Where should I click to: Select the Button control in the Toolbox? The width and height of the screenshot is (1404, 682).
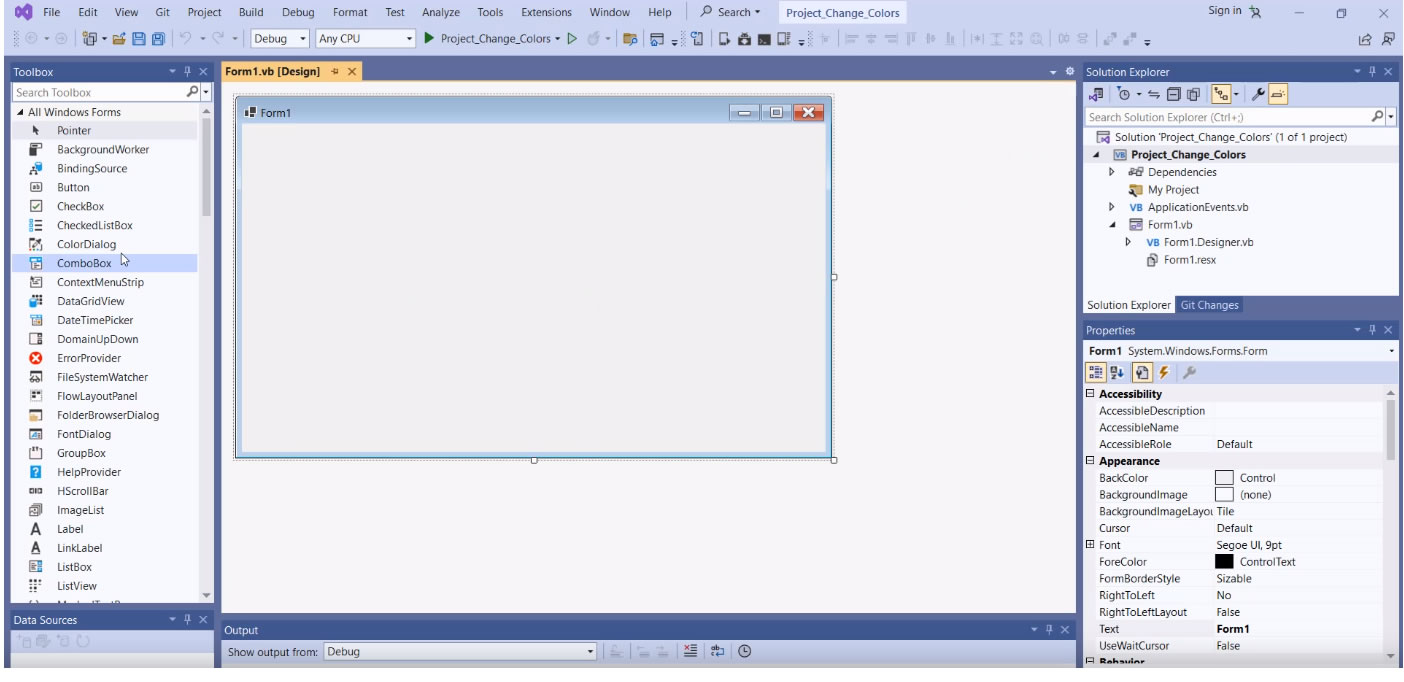point(73,187)
